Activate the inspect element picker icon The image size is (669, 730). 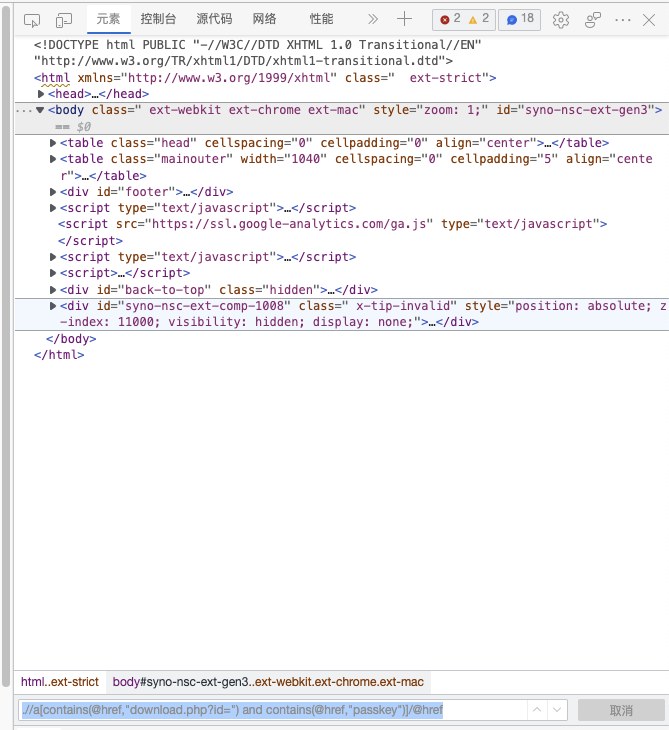[32, 19]
